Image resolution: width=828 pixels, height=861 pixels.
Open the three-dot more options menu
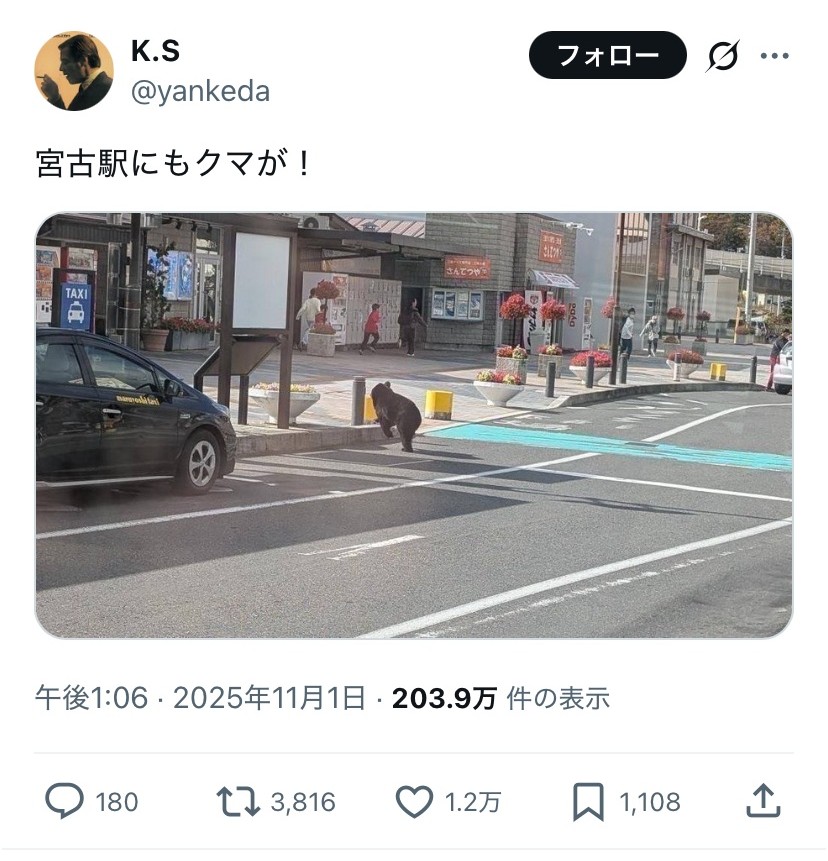tap(775, 55)
